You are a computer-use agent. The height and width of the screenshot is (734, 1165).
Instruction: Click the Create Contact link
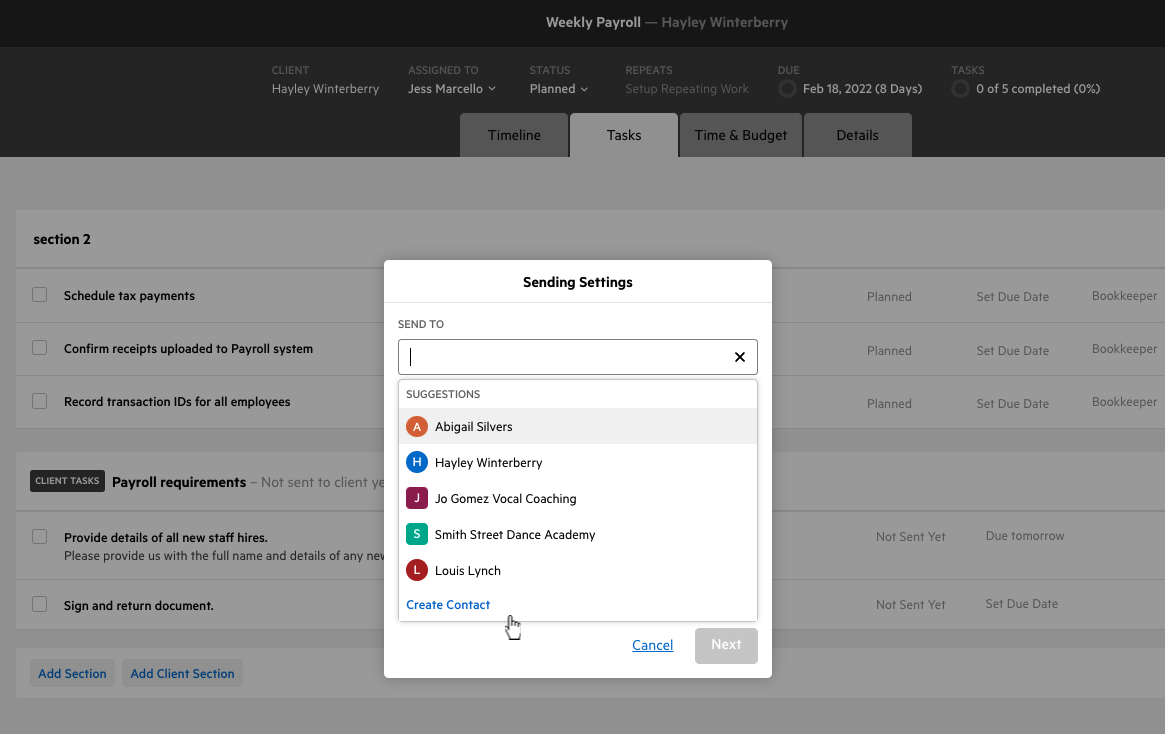[x=448, y=605]
